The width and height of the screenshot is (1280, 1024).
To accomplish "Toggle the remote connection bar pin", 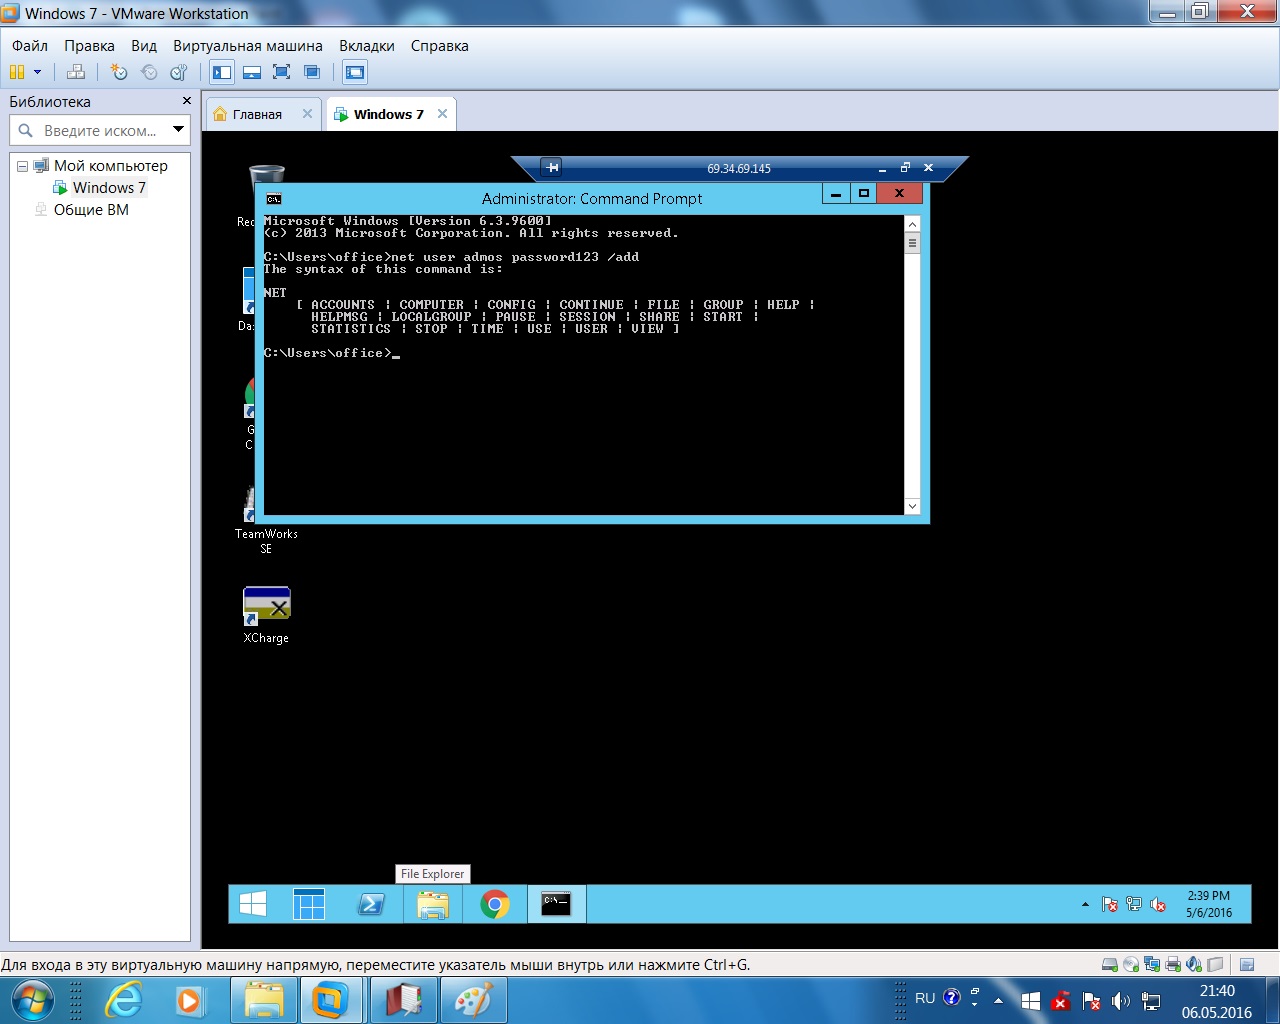I will coord(551,168).
